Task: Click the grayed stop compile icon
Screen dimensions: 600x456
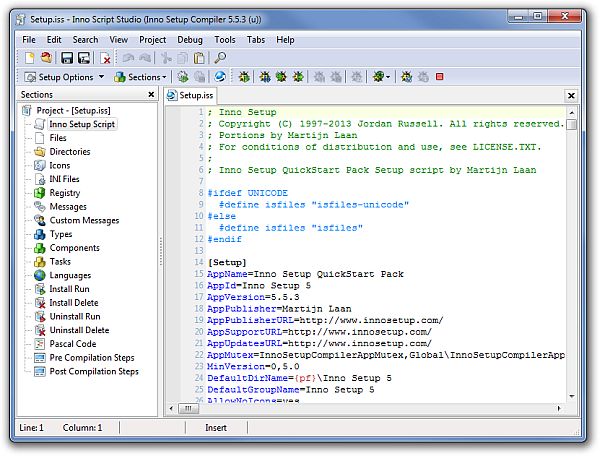Action: 199,77
